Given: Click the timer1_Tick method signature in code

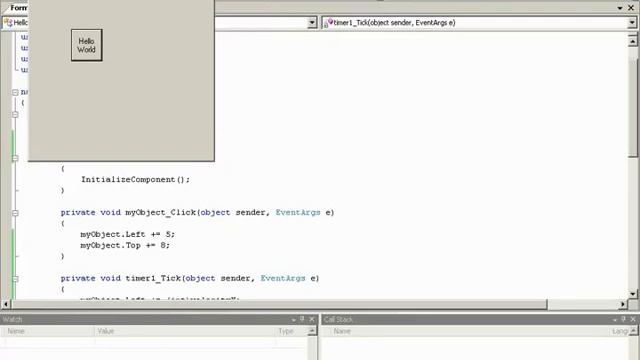Looking at the screenshot, I should (190, 278).
